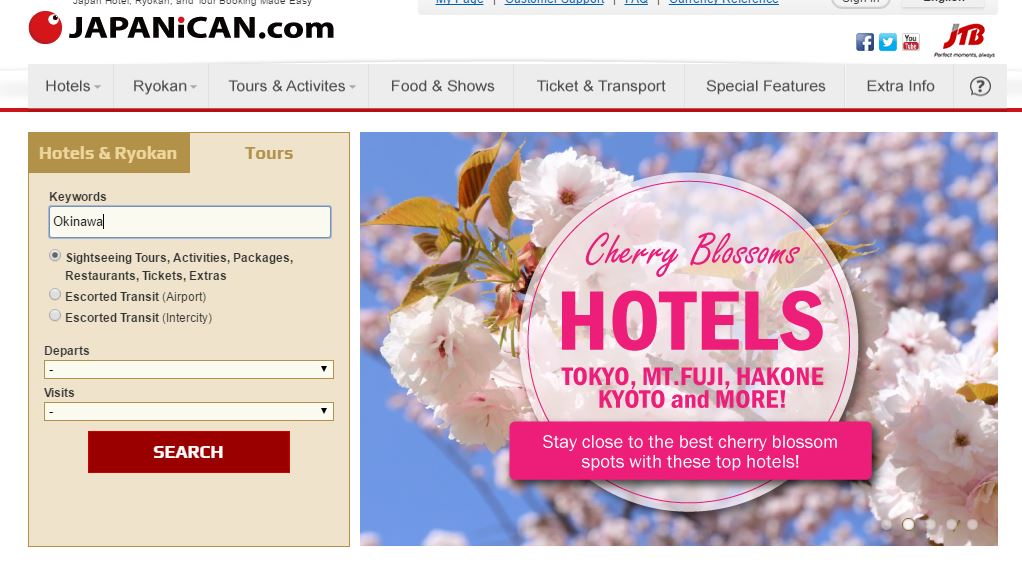Click the help question mark icon
This screenshot has height=567, width=1022.
coord(980,86)
